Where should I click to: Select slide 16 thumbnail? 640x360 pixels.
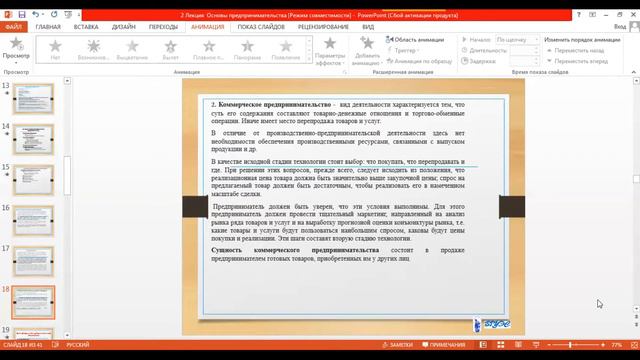[33, 221]
